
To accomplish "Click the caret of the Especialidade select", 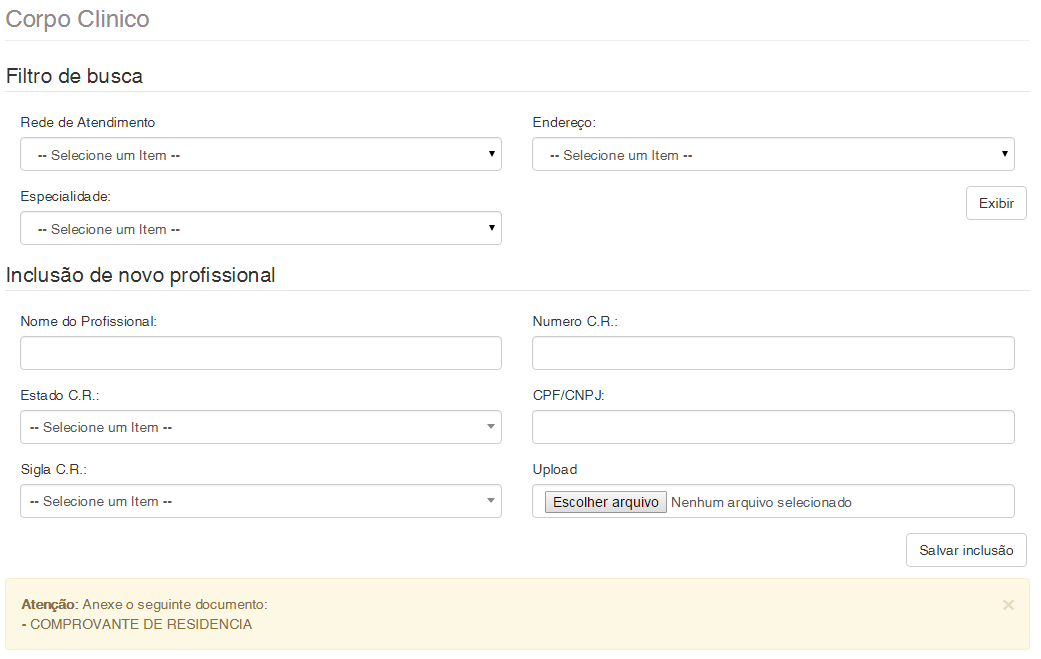I will (x=492, y=228).
